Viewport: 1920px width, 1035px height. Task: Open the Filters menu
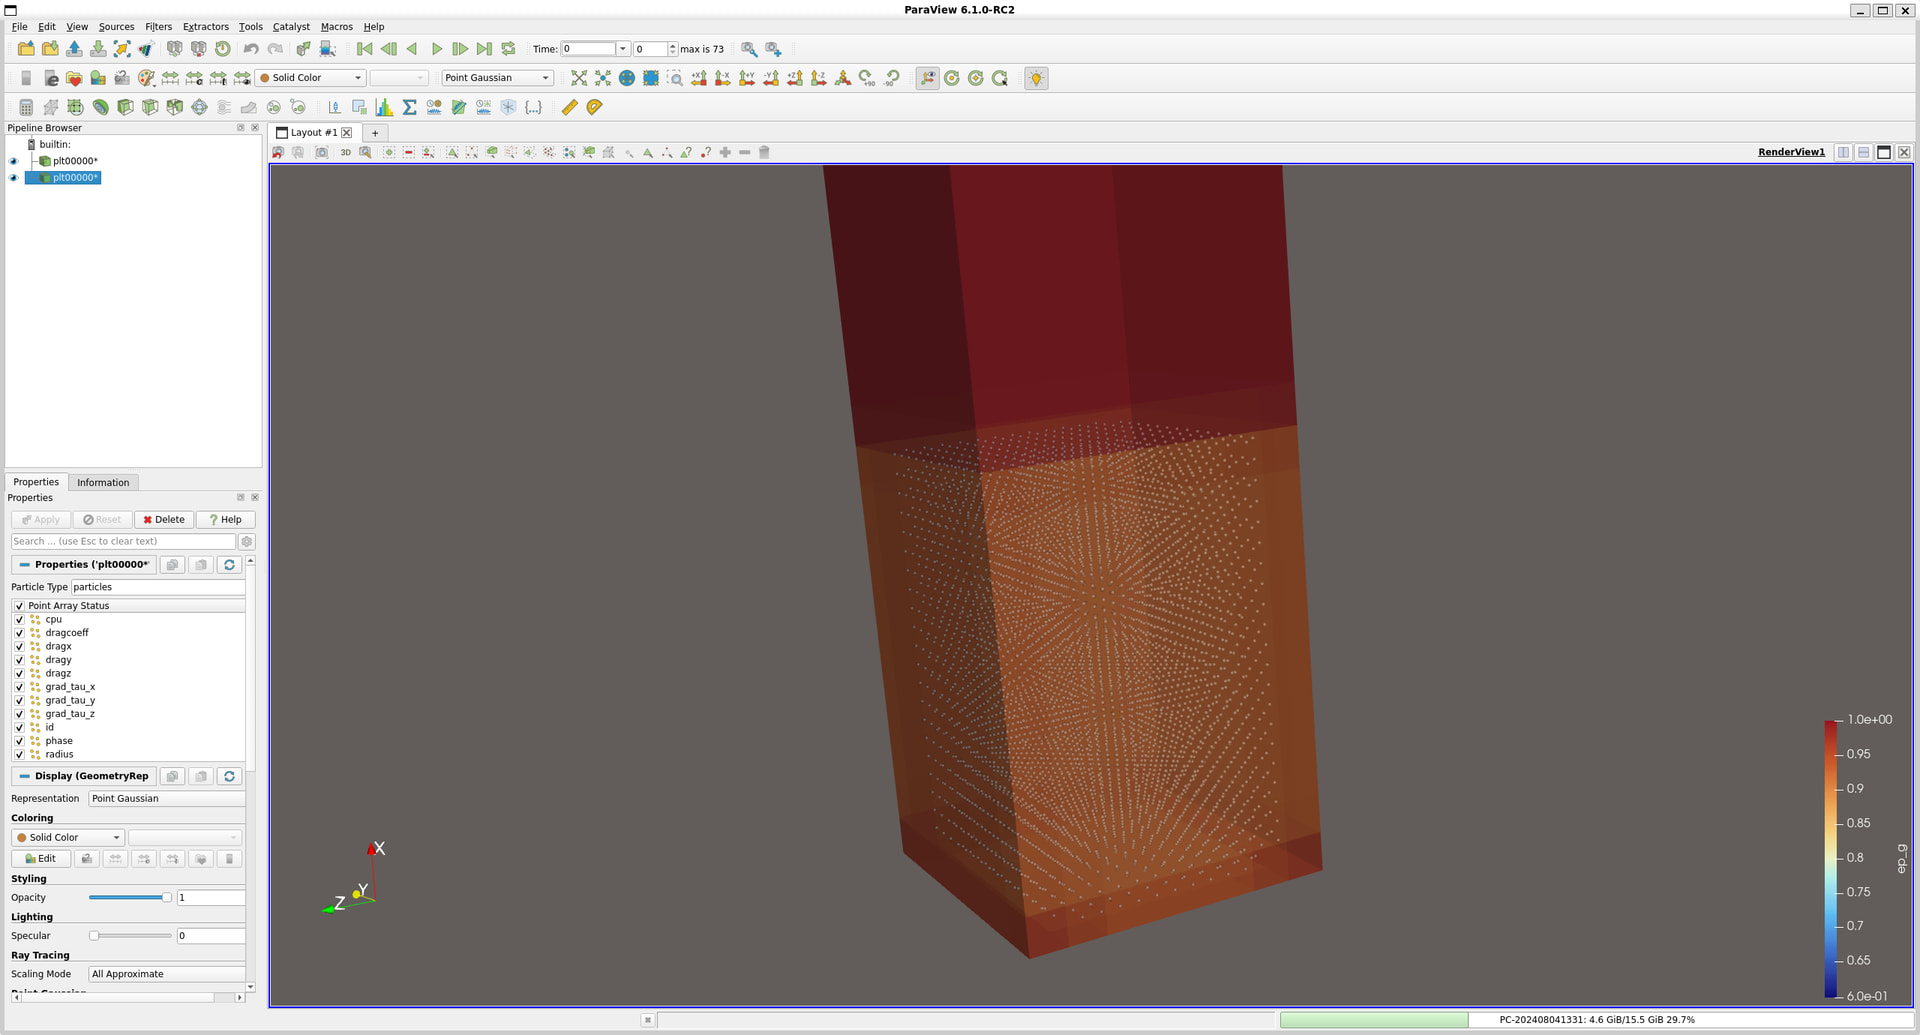tap(158, 27)
